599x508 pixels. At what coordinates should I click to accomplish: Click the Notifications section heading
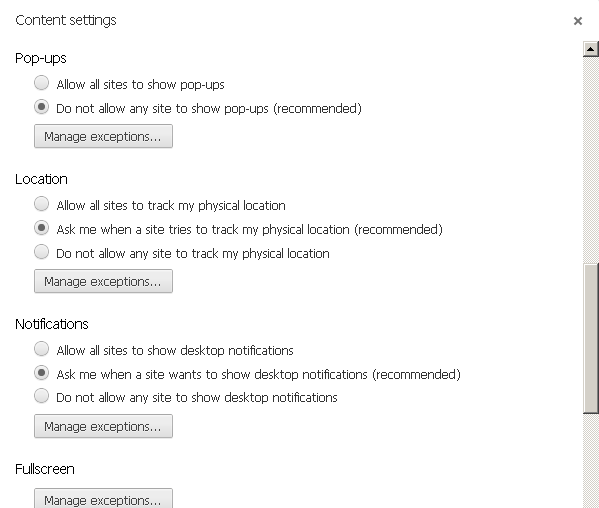(52, 324)
